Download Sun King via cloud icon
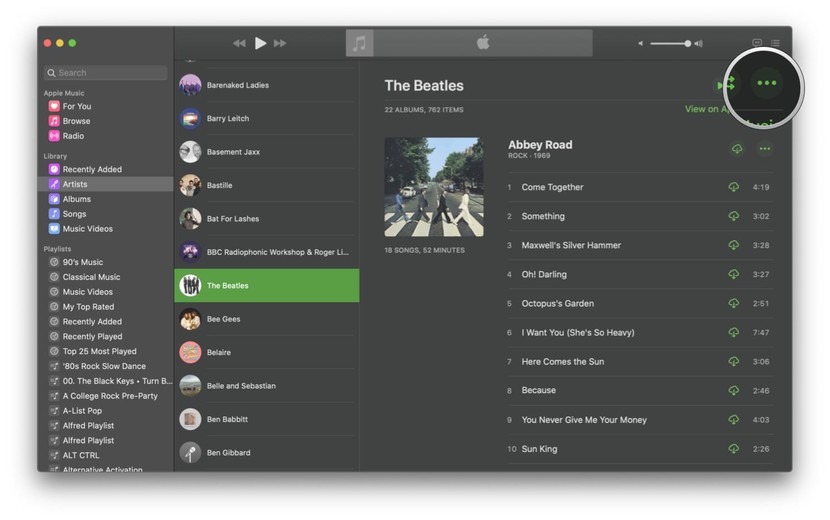830x520 pixels. 733,449
